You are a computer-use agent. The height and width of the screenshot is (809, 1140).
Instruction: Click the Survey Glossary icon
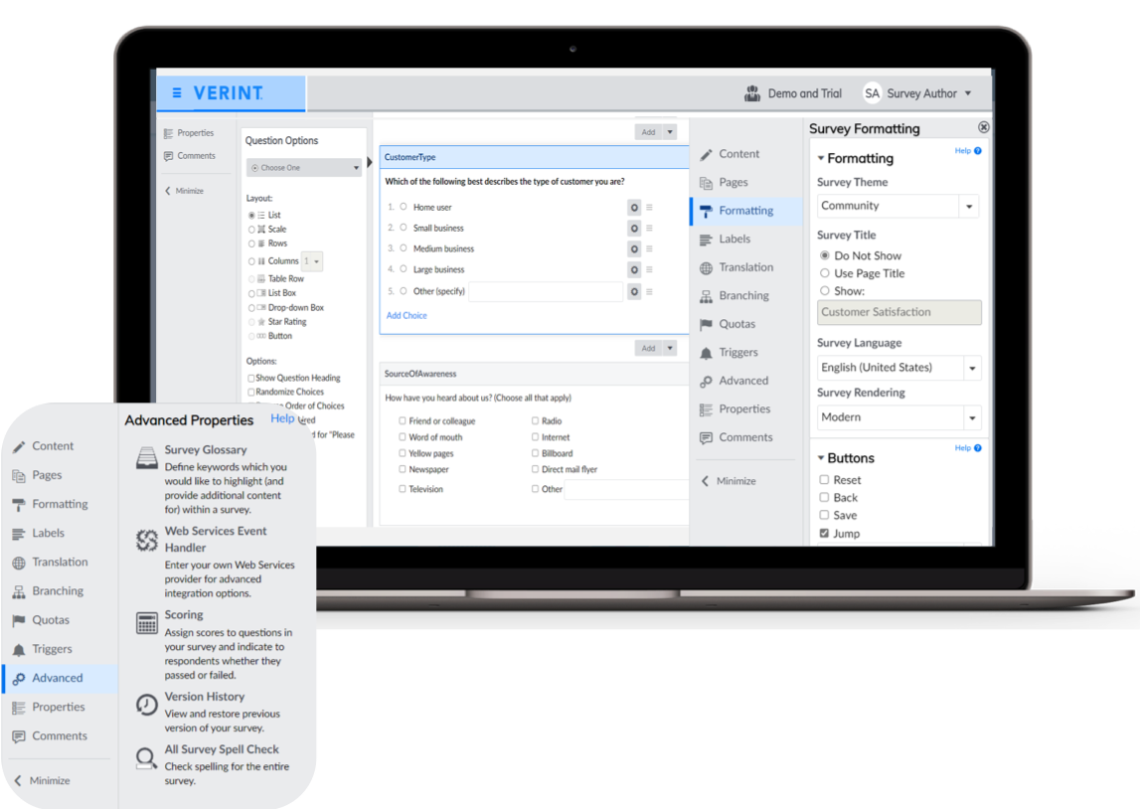(x=147, y=458)
